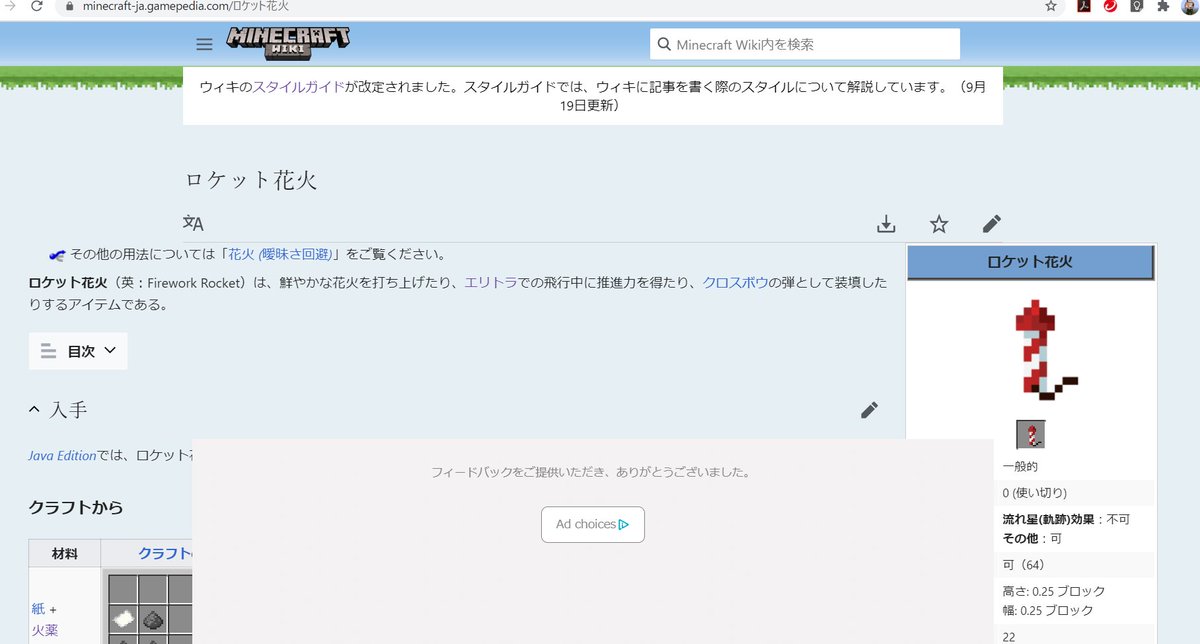Open the browser extensions puzzle icon
This screenshot has height=644, width=1200.
click(1163, 8)
